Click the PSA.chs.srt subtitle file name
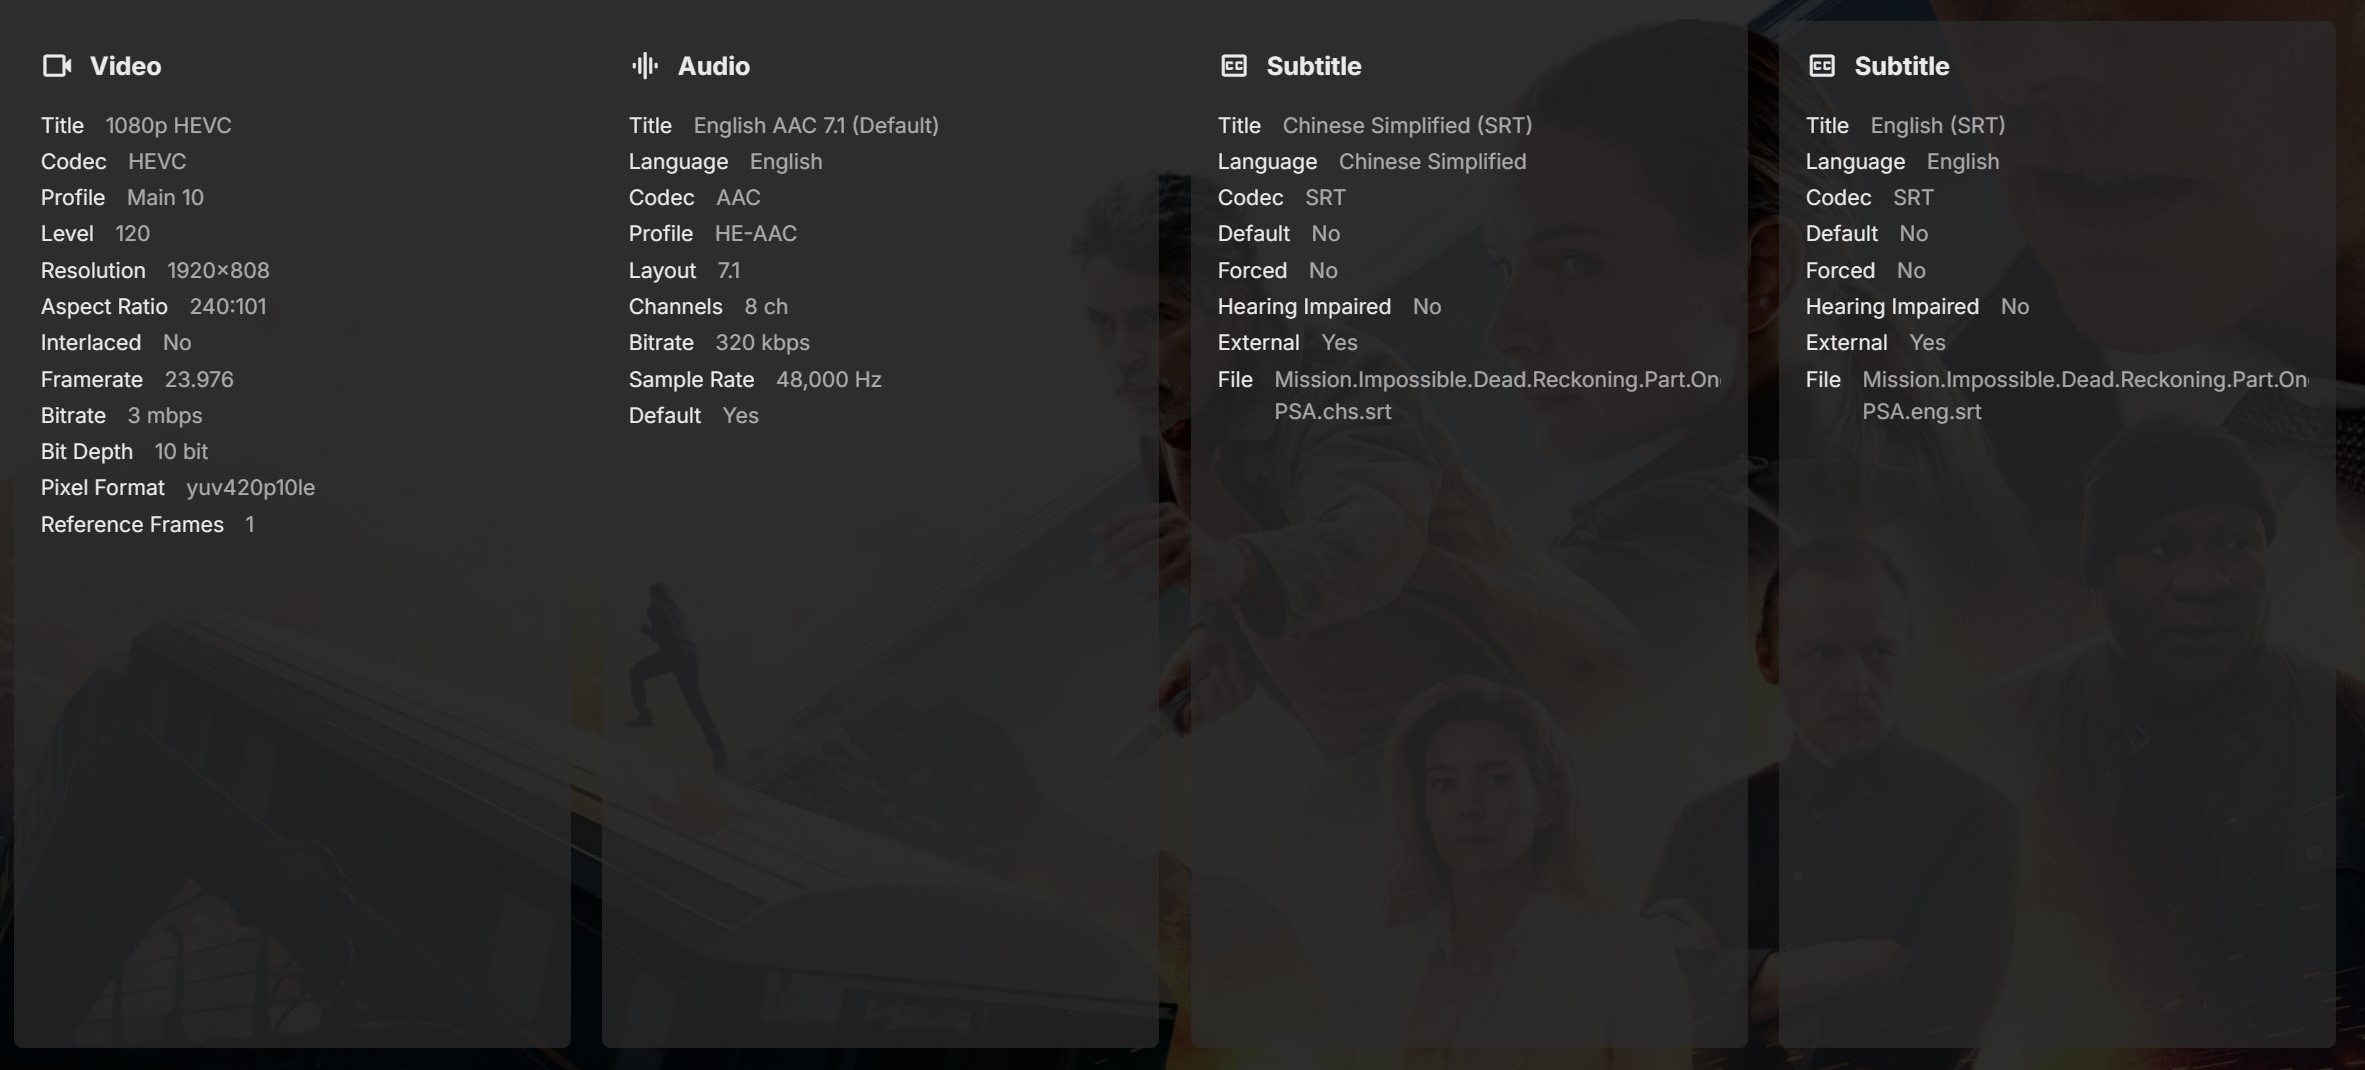The height and width of the screenshot is (1070, 2365). click(x=1497, y=395)
